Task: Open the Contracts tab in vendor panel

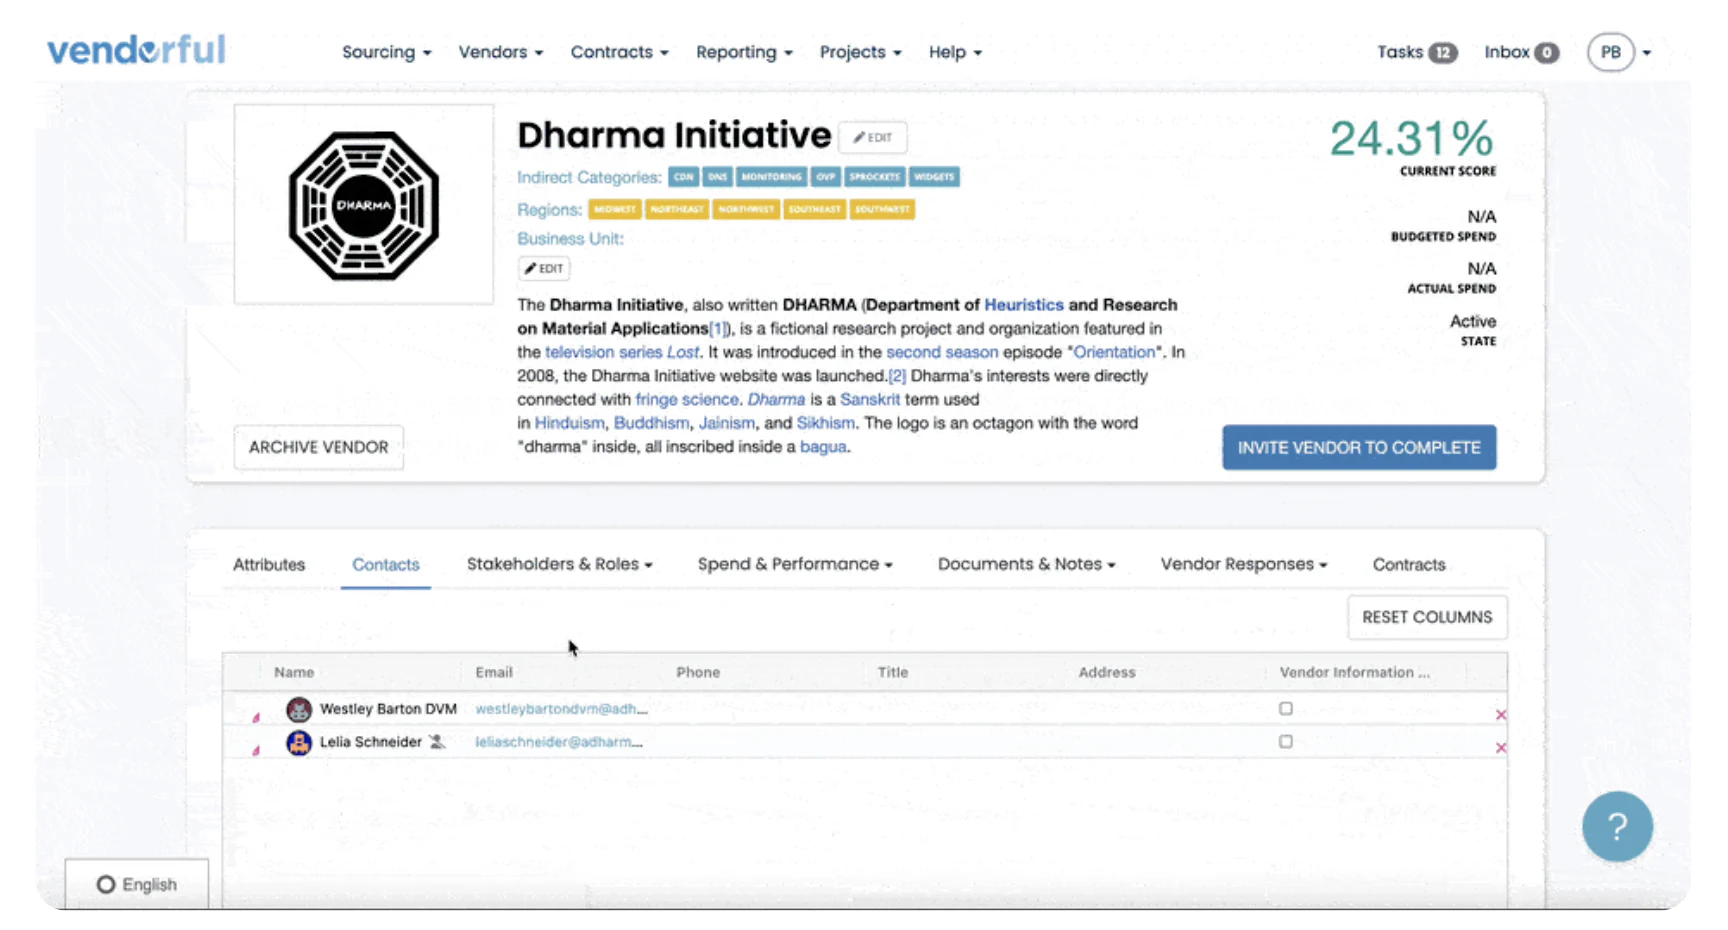Action: tap(1409, 565)
